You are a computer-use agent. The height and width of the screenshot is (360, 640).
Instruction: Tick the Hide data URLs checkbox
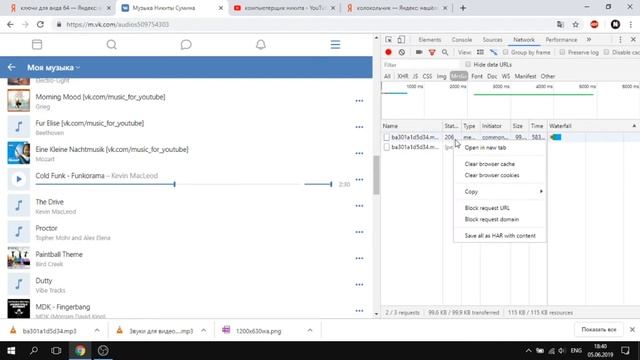(x=468, y=64)
